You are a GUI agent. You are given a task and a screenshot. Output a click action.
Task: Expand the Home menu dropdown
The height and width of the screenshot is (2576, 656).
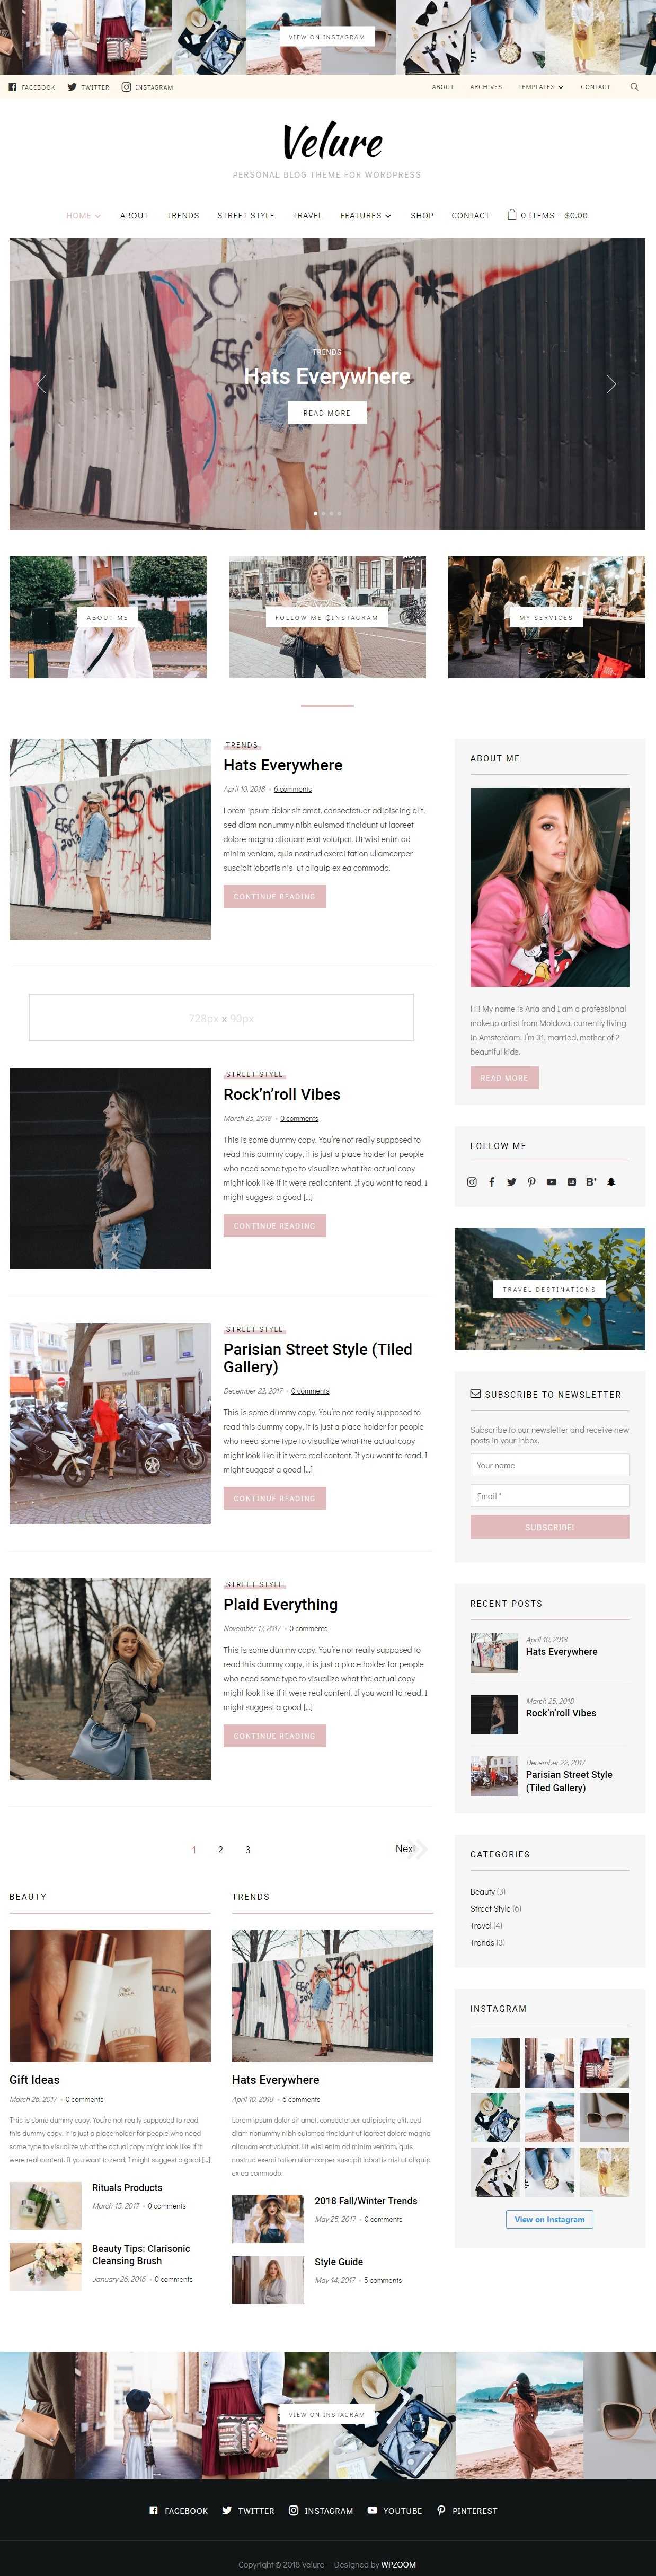83,215
